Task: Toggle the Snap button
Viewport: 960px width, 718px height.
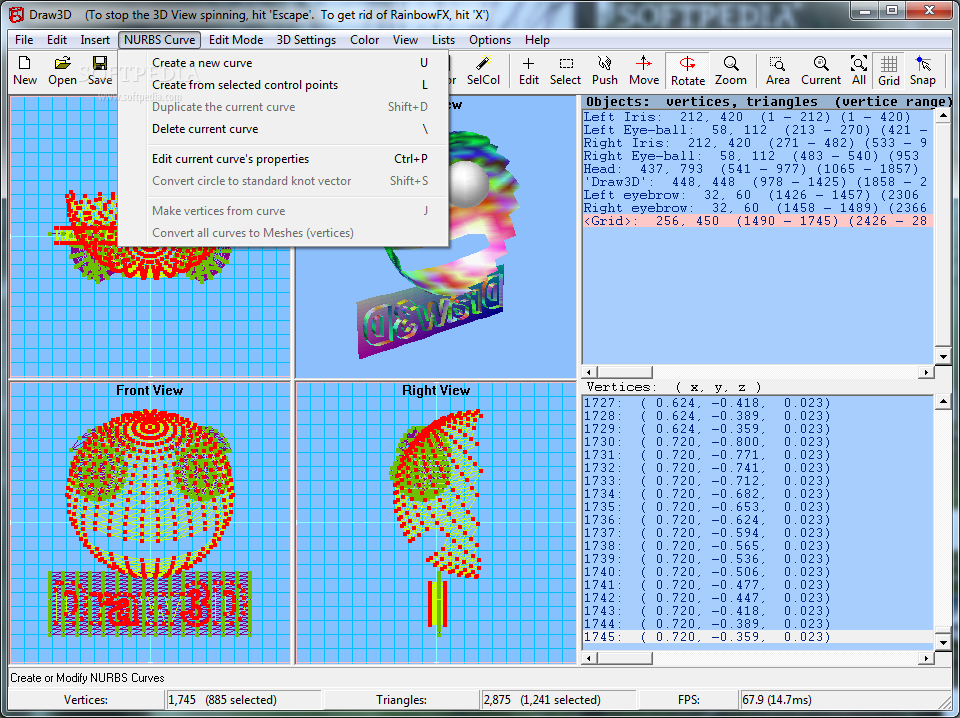Action: click(x=923, y=70)
